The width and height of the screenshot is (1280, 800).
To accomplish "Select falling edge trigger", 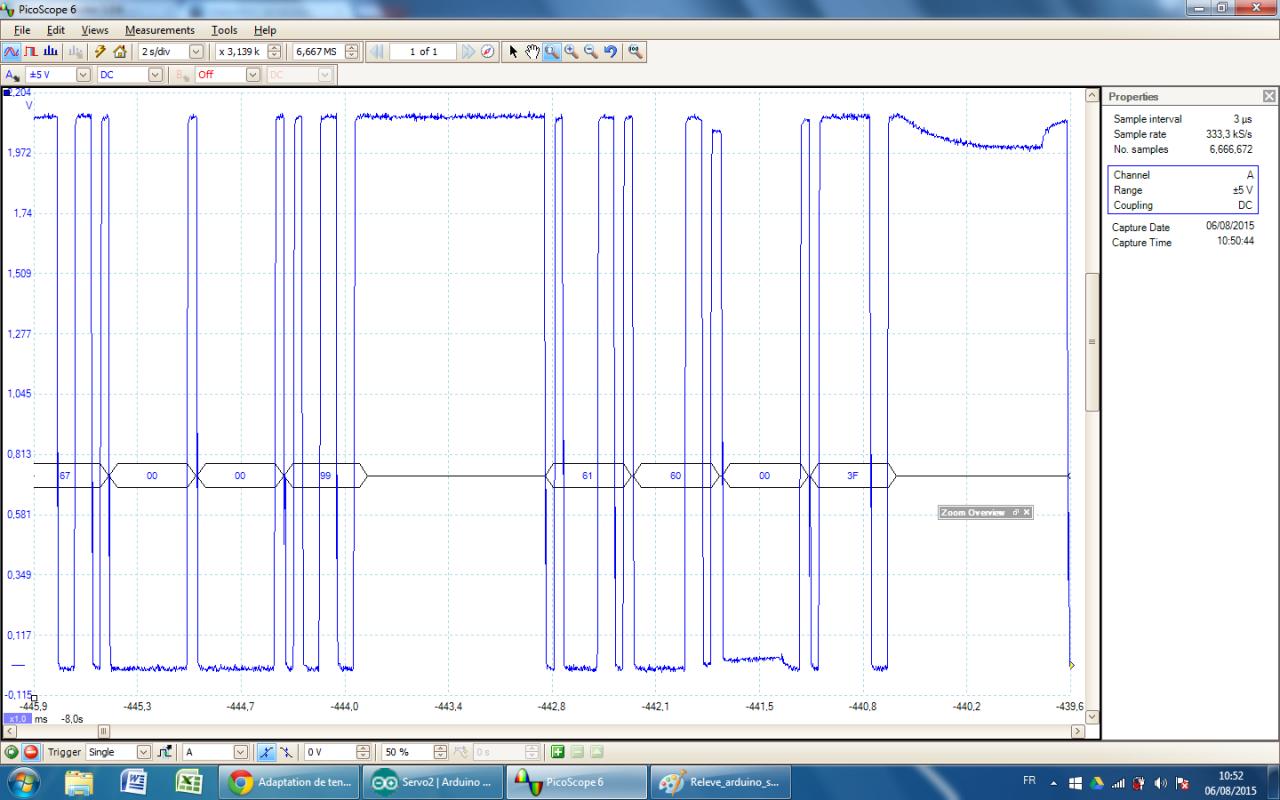I will pyautogui.click(x=287, y=752).
